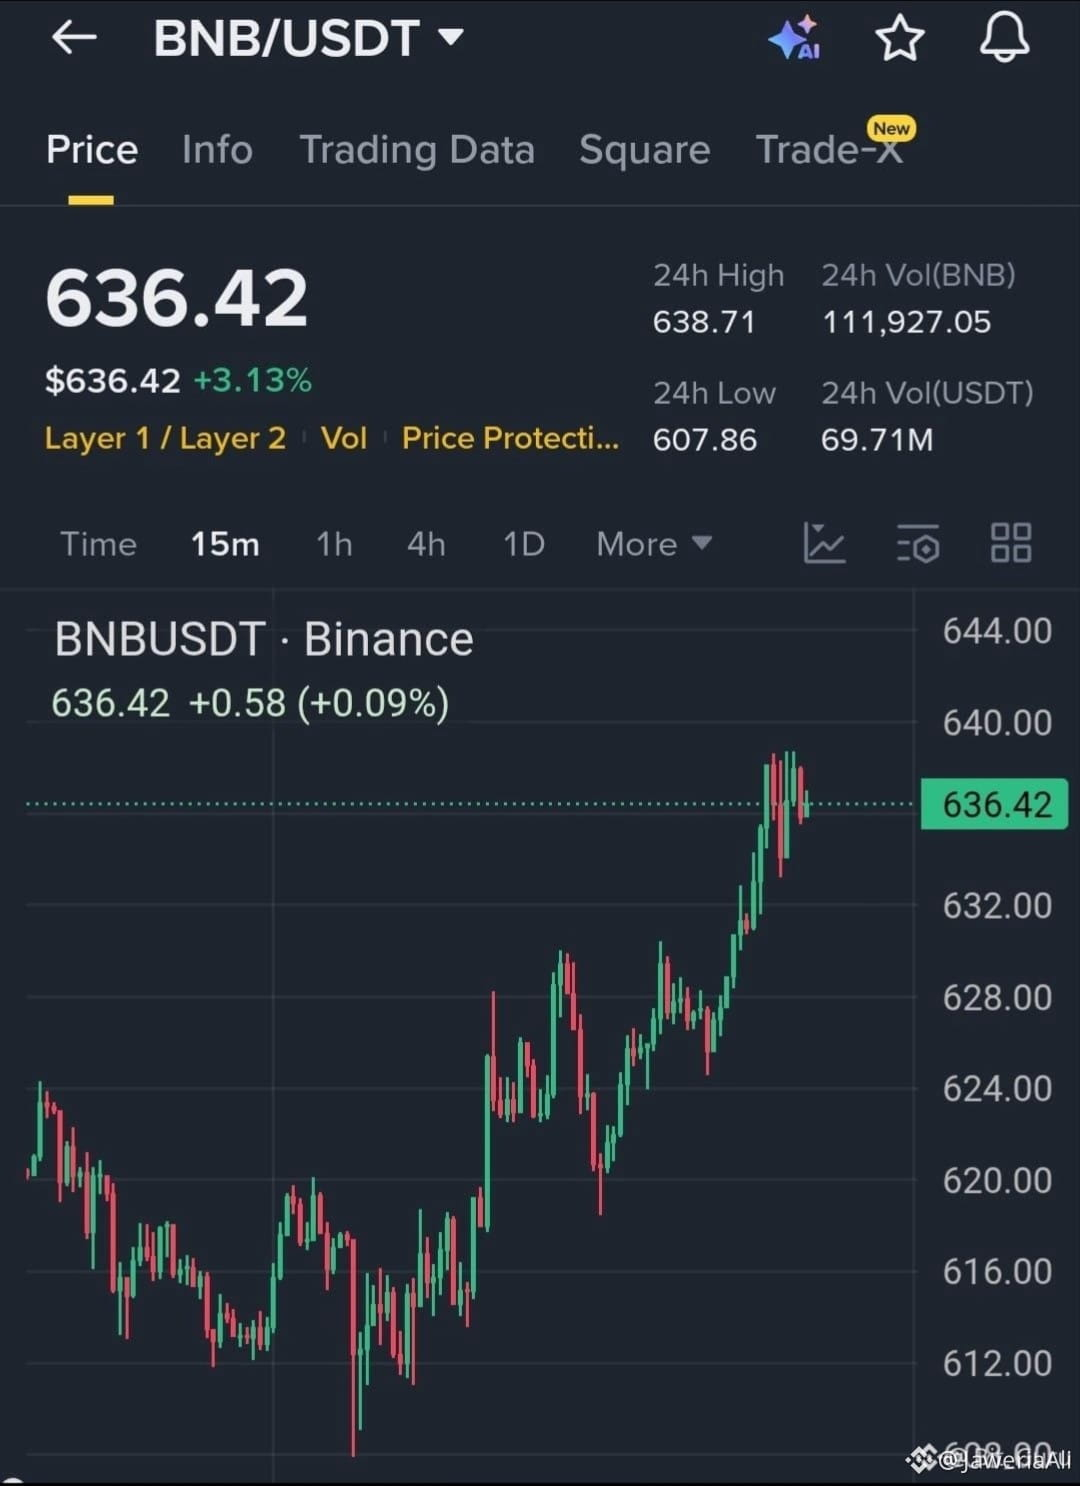
Task: Open the AI sparkle assistant icon
Action: [x=795, y=38]
